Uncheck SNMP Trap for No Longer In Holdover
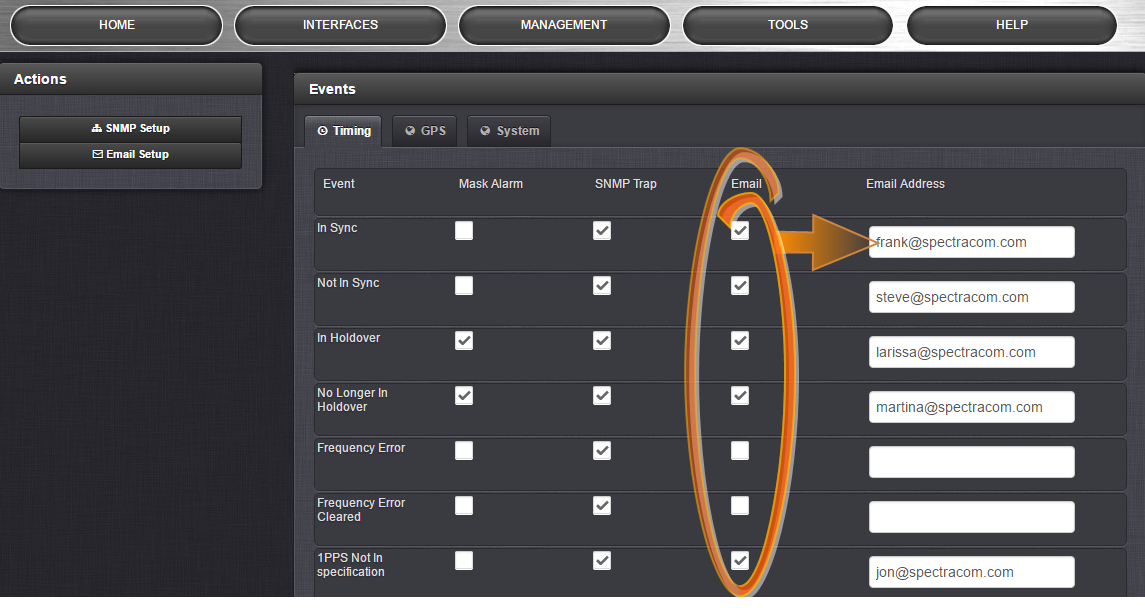This screenshot has height=608, width=1145. tap(602, 396)
